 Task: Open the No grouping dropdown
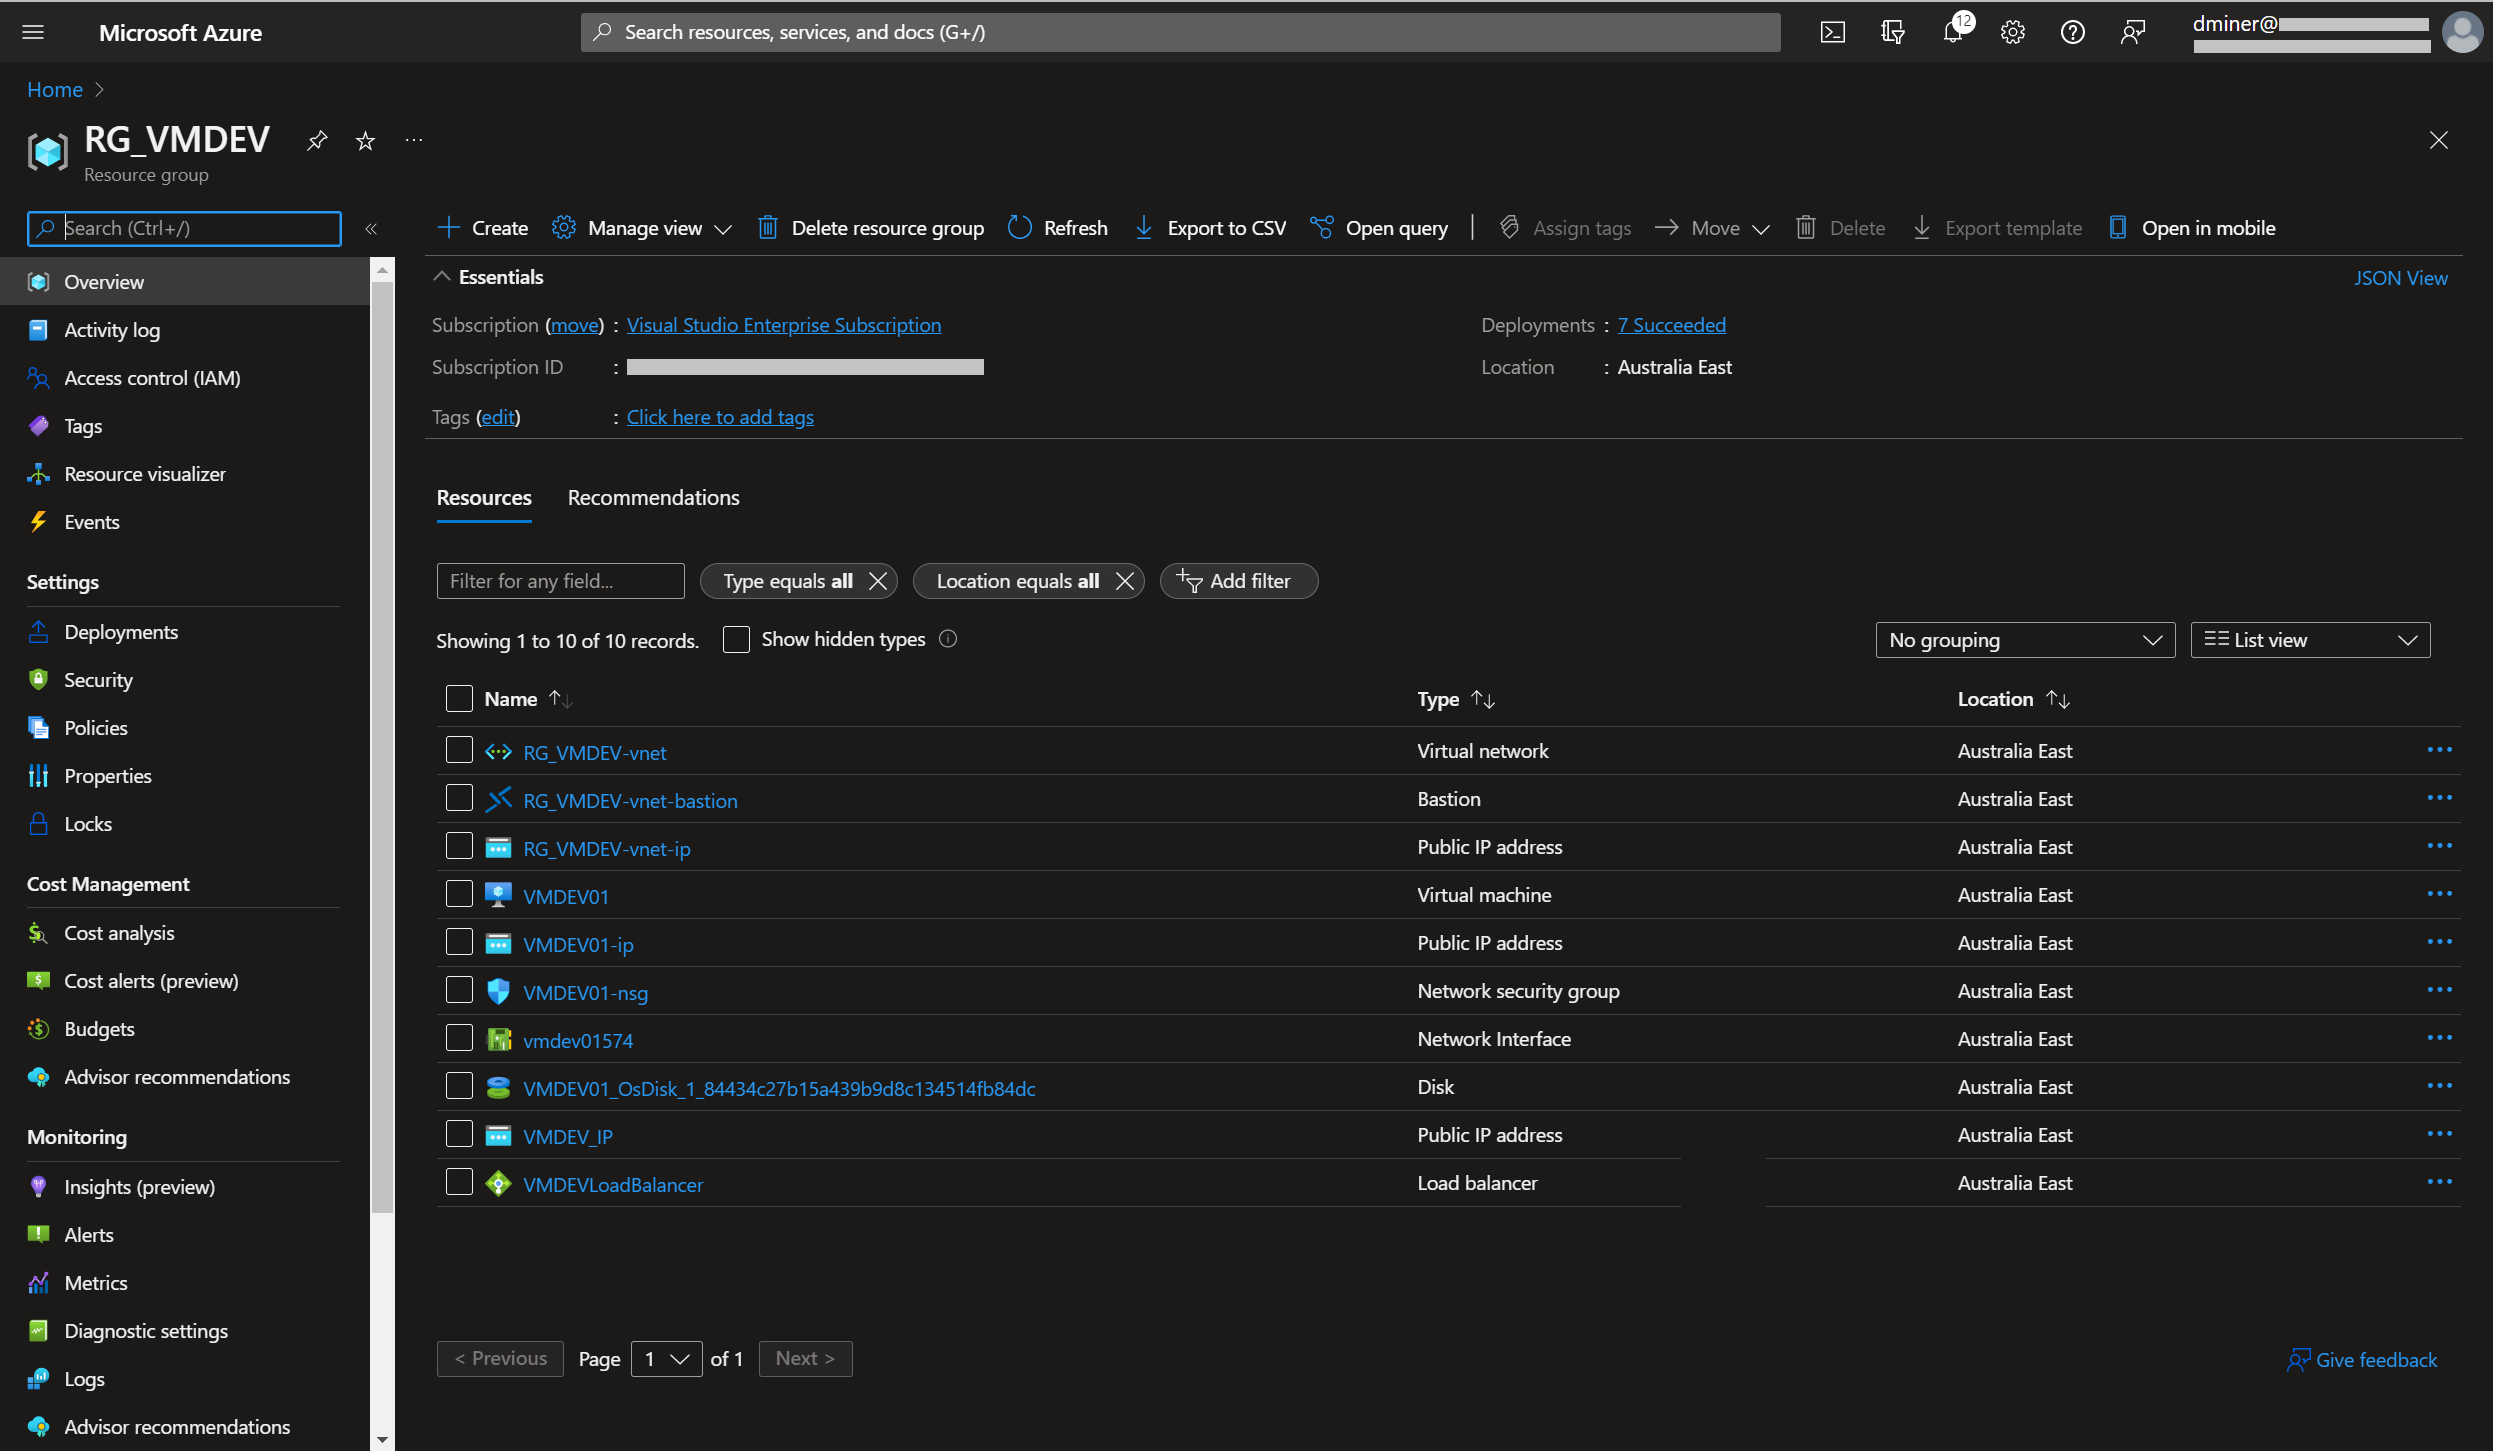(2024, 640)
